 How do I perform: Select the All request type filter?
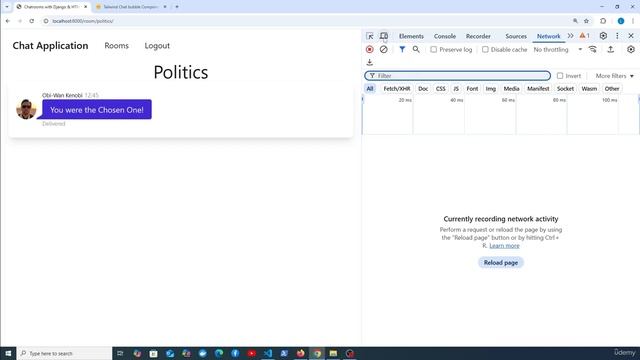coord(370,89)
